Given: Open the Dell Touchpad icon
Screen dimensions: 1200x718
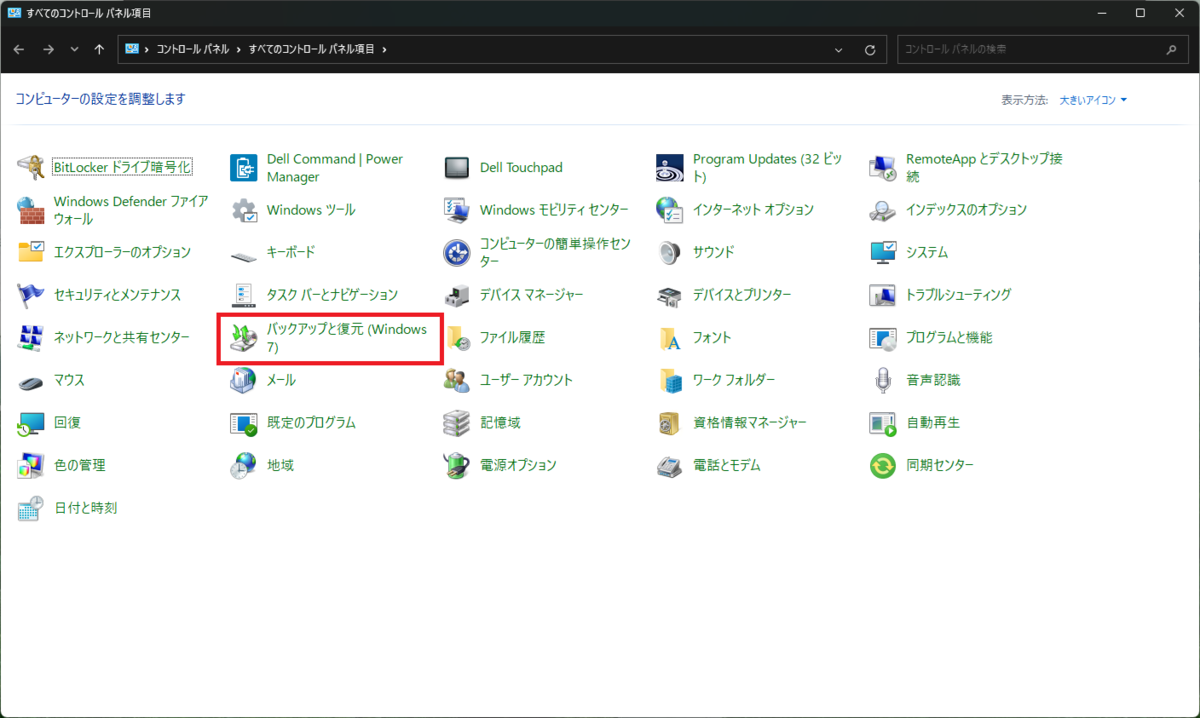Looking at the screenshot, I should (x=457, y=167).
